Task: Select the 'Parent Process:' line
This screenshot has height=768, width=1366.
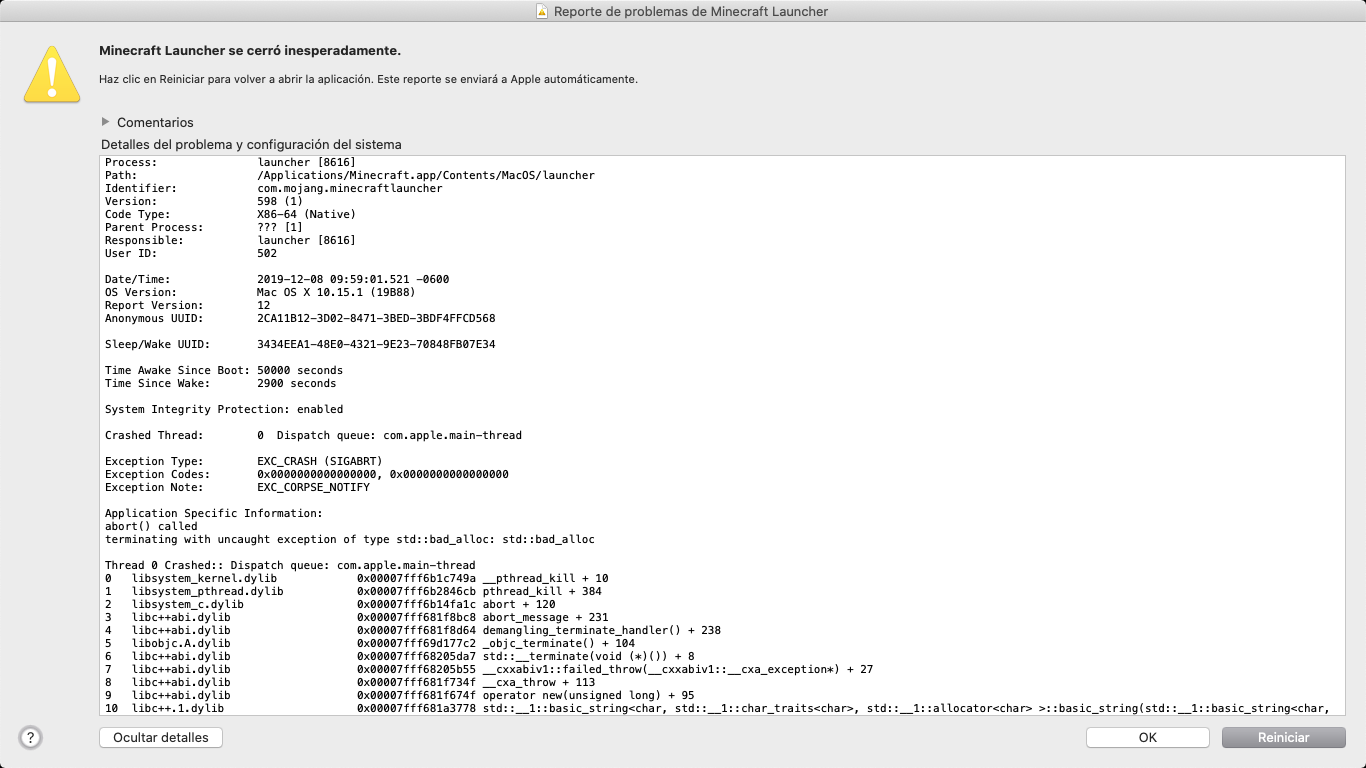Action: [204, 227]
